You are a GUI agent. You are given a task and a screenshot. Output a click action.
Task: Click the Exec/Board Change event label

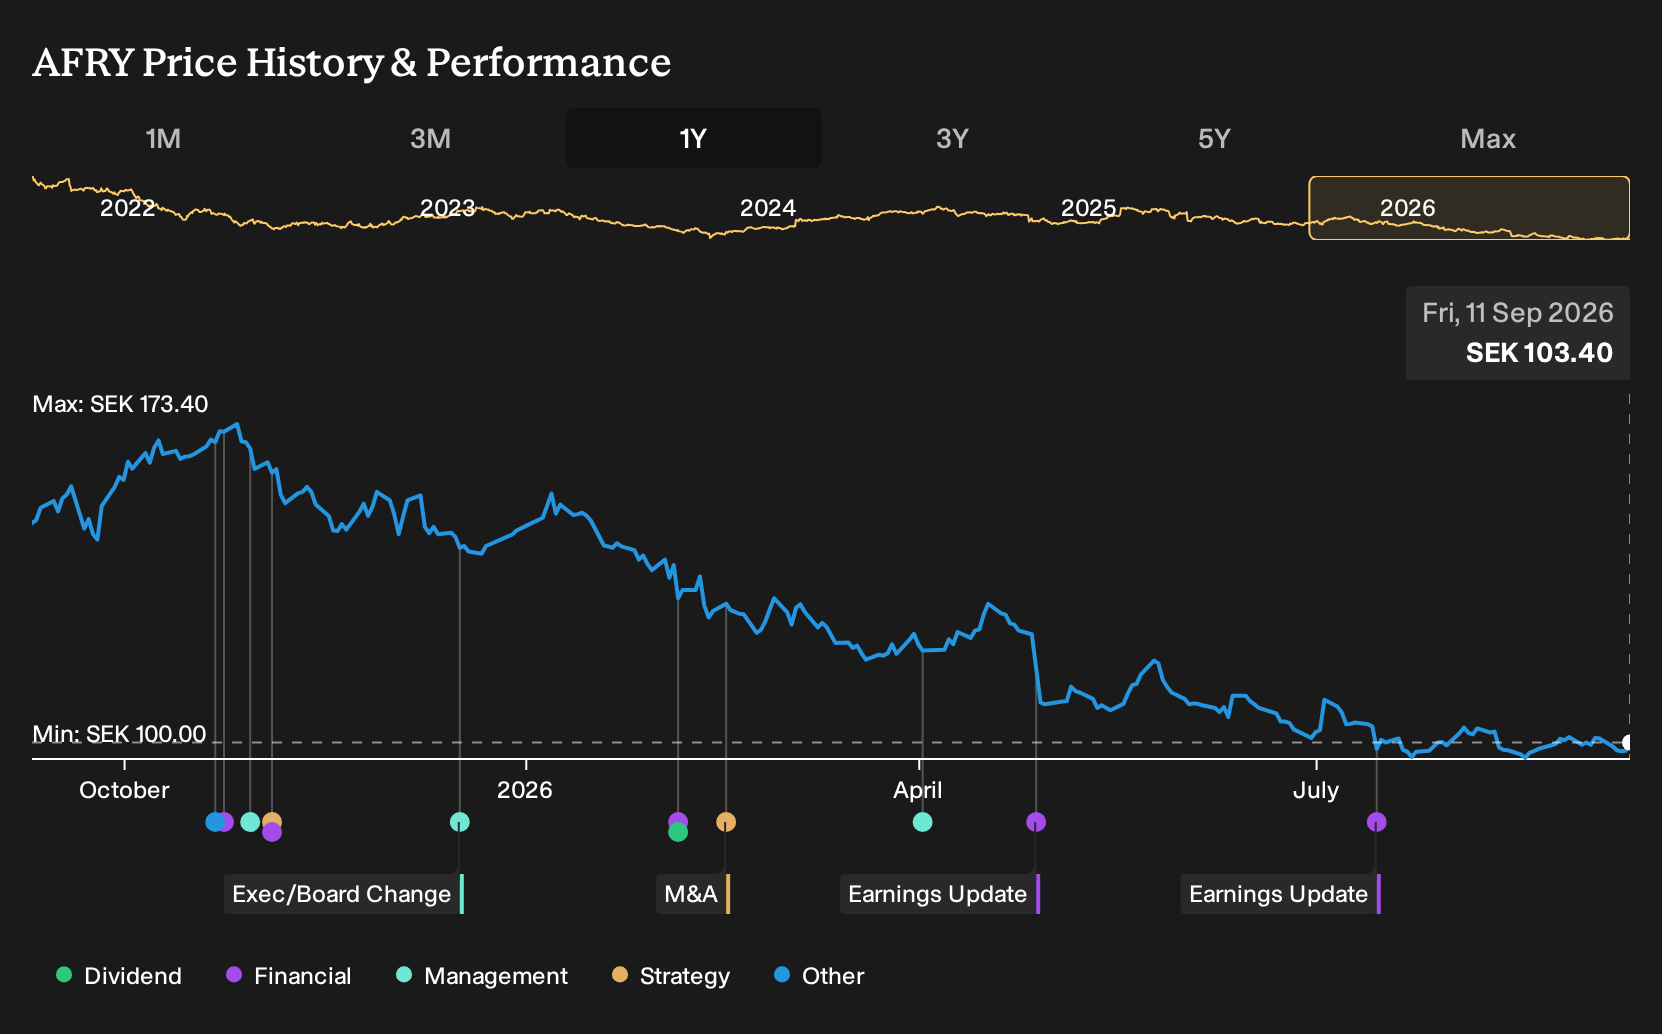(x=344, y=894)
